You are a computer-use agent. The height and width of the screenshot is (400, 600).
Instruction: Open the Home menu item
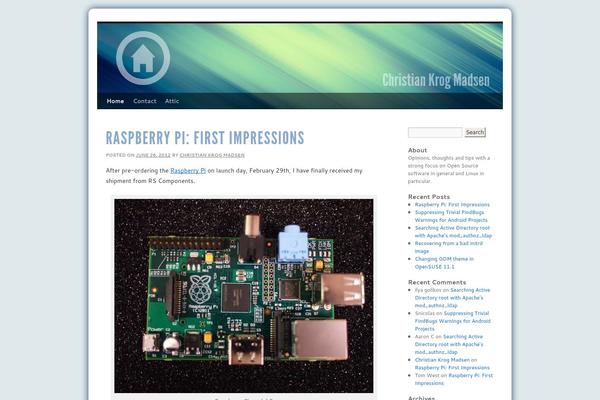tap(115, 101)
